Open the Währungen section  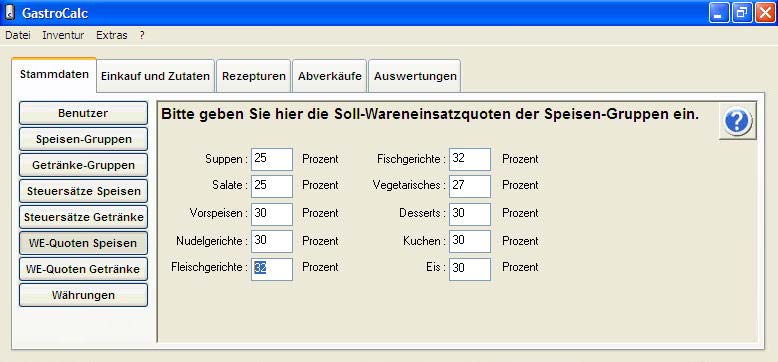[x=83, y=295]
